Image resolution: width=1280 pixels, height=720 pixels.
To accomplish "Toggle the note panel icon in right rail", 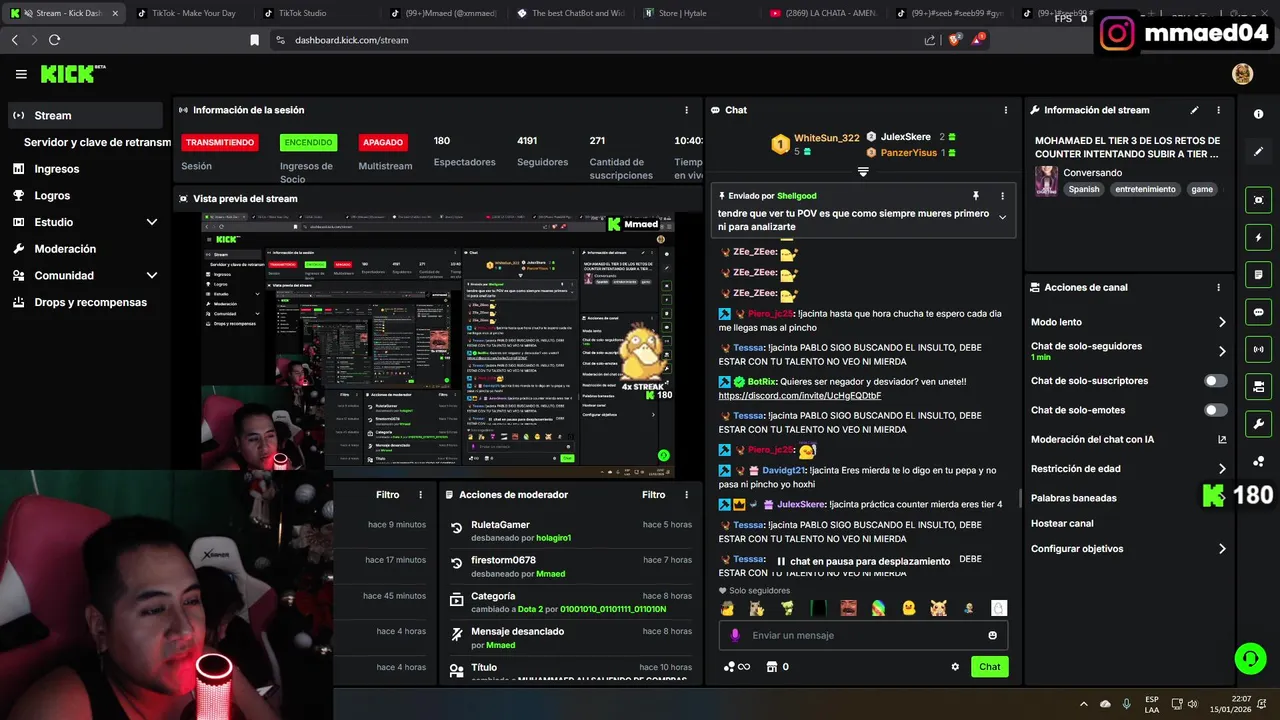I will tap(1258, 274).
